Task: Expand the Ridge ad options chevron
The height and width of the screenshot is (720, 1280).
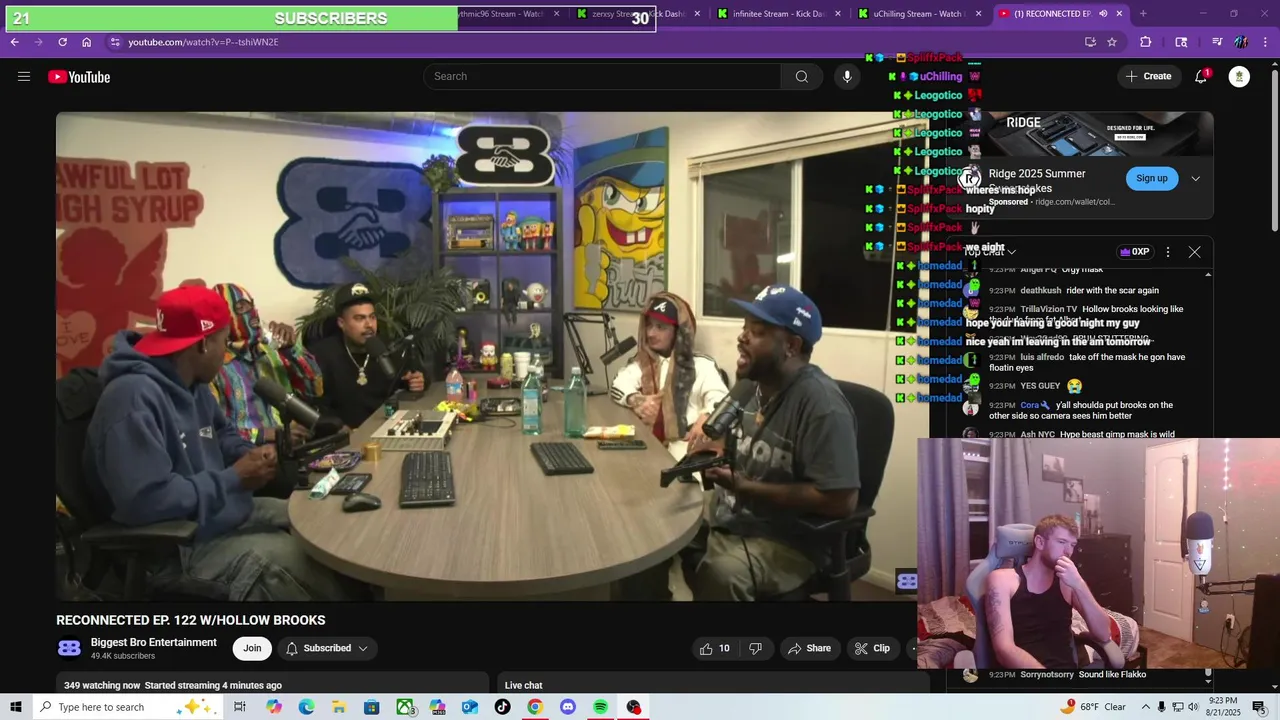Action: point(1195,179)
